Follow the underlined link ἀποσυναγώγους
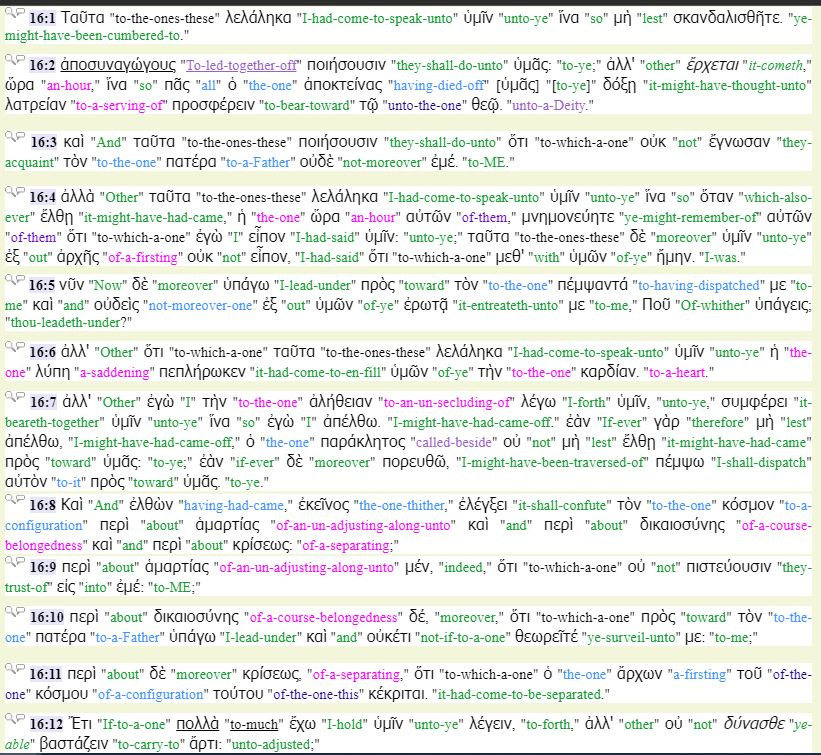This screenshot has width=821, height=755. (118, 65)
